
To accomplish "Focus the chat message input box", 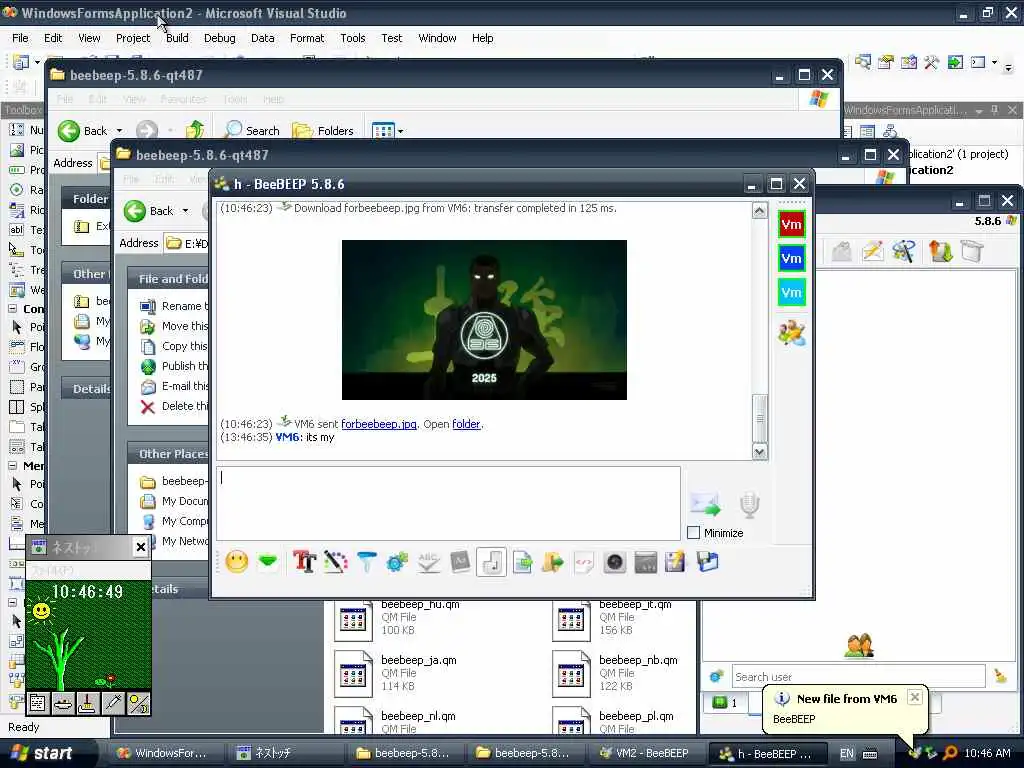I will [448, 503].
